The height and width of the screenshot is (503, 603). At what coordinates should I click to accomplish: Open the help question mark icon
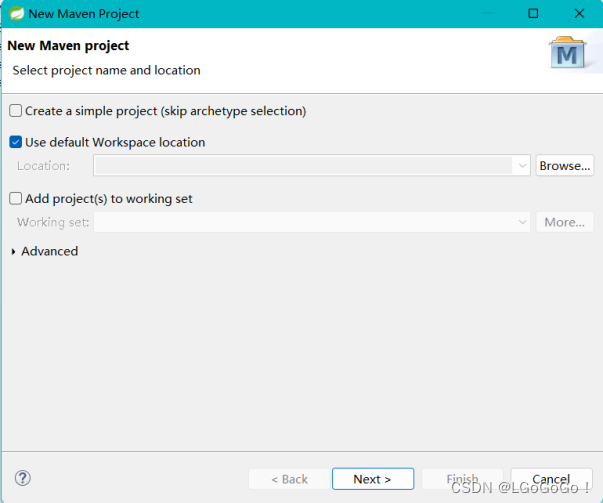pyautogui.click(x=24, y=479)
